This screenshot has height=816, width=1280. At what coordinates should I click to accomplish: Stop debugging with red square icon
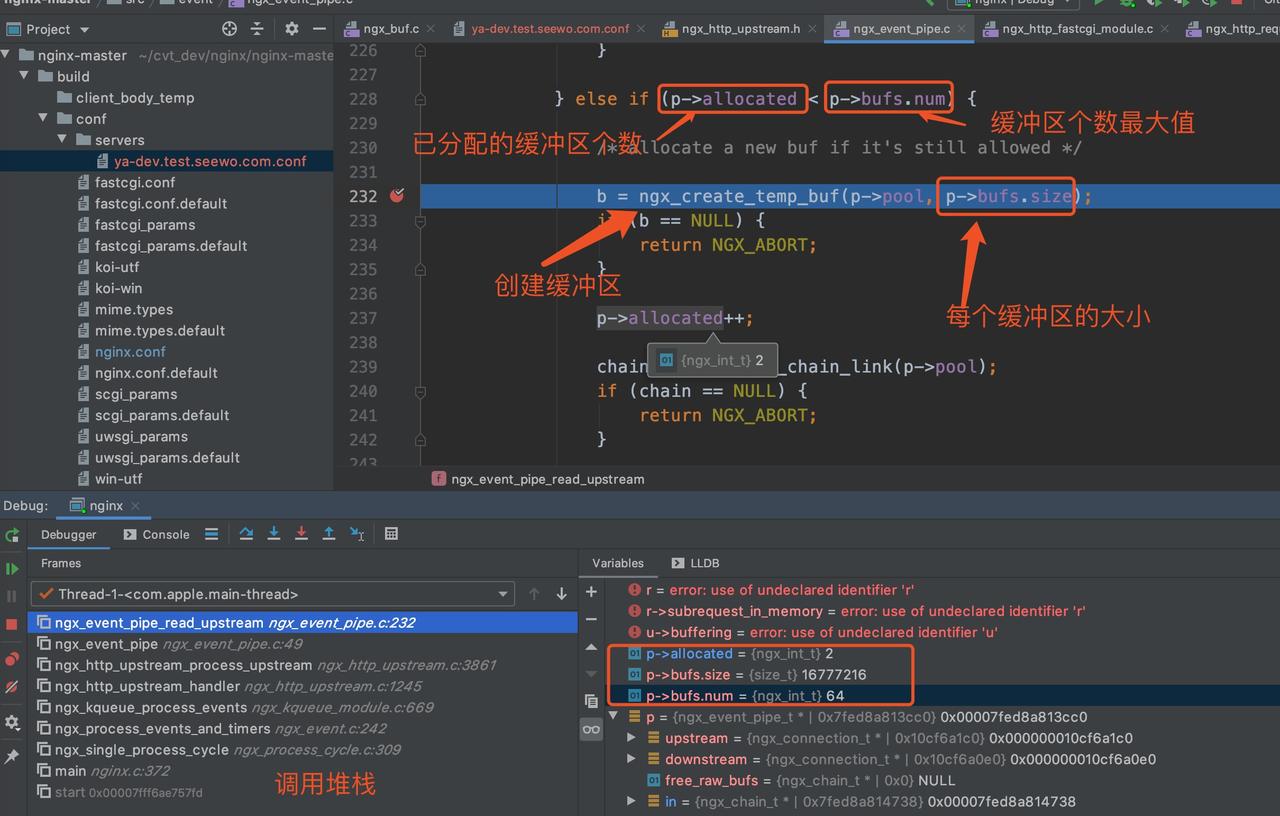coord(12,624)
